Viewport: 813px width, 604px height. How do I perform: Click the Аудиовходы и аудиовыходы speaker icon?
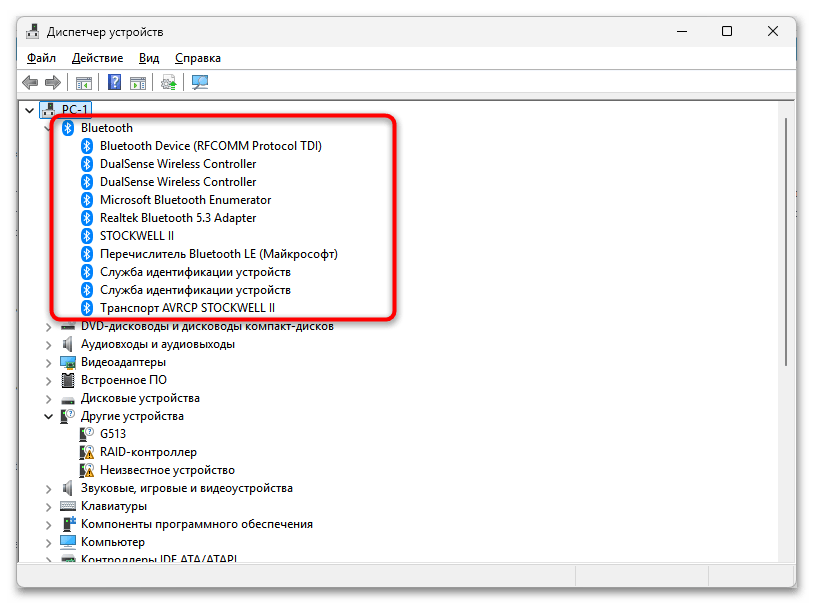pyautogui.click(x=68, y=344)
